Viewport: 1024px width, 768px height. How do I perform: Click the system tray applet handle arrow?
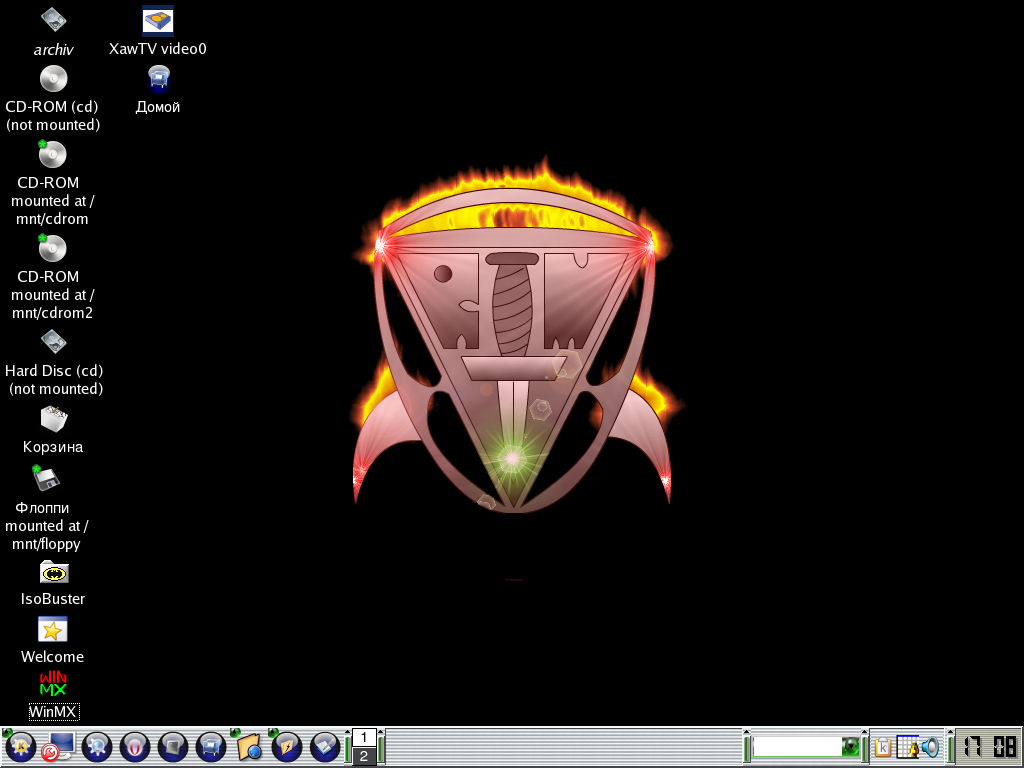point(865,732)
